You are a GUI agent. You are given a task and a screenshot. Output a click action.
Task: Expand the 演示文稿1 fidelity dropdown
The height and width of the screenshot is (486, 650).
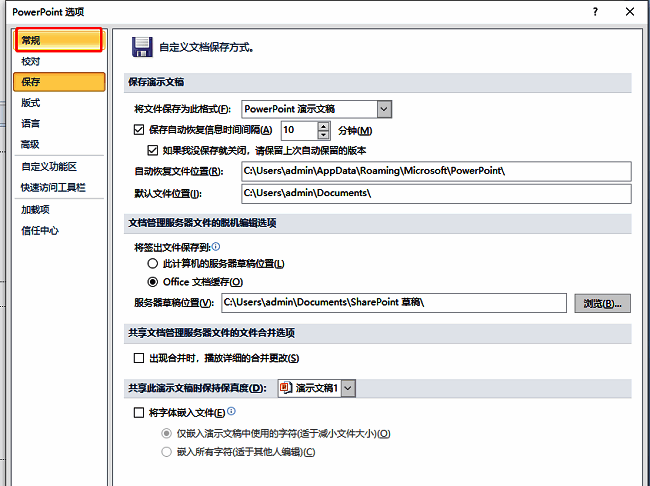tap(348, 388)
